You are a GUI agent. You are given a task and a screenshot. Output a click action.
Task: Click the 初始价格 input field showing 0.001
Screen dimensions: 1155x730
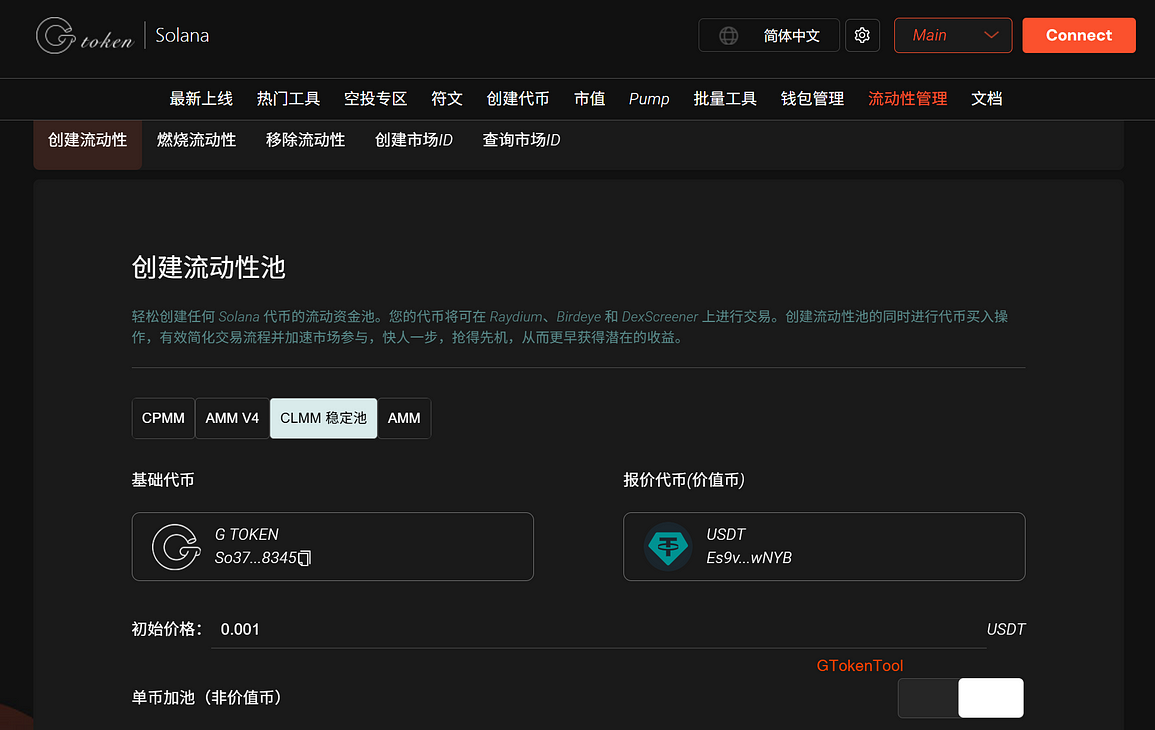click(598, 629)
